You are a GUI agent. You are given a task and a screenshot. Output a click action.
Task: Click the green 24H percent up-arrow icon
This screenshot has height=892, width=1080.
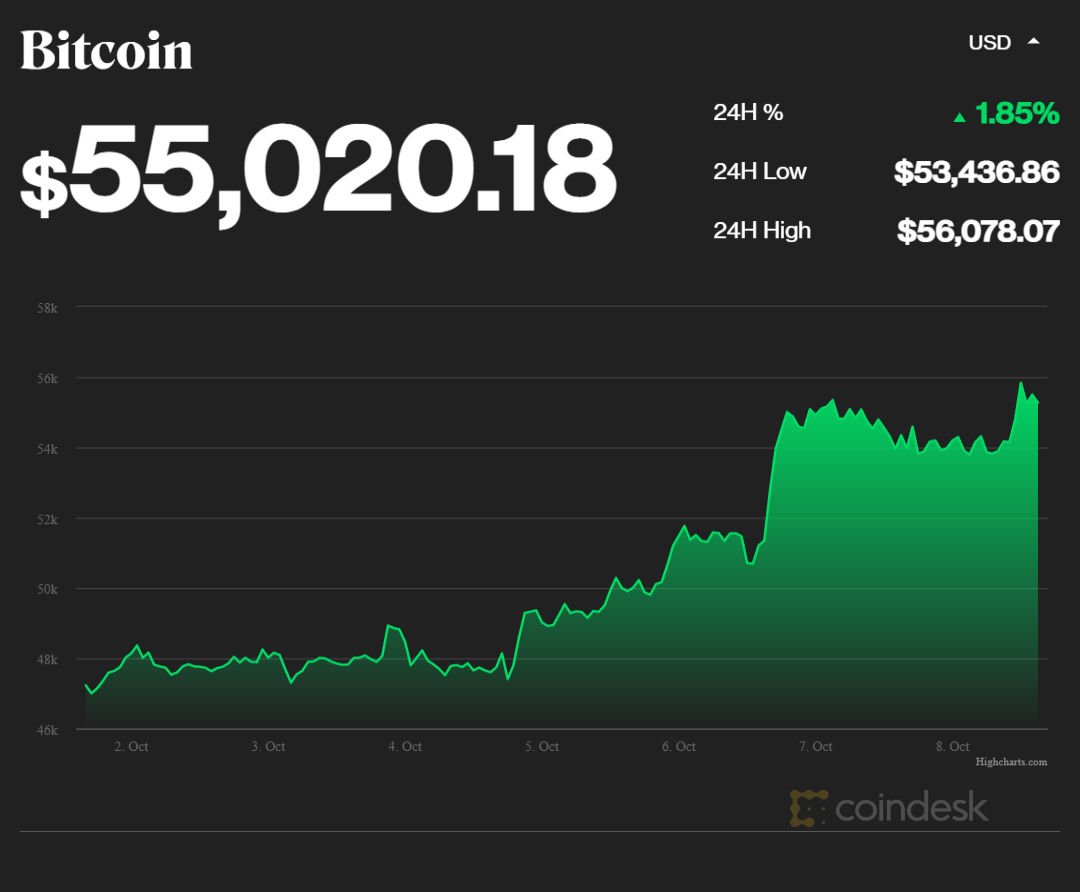click(960, 117)
